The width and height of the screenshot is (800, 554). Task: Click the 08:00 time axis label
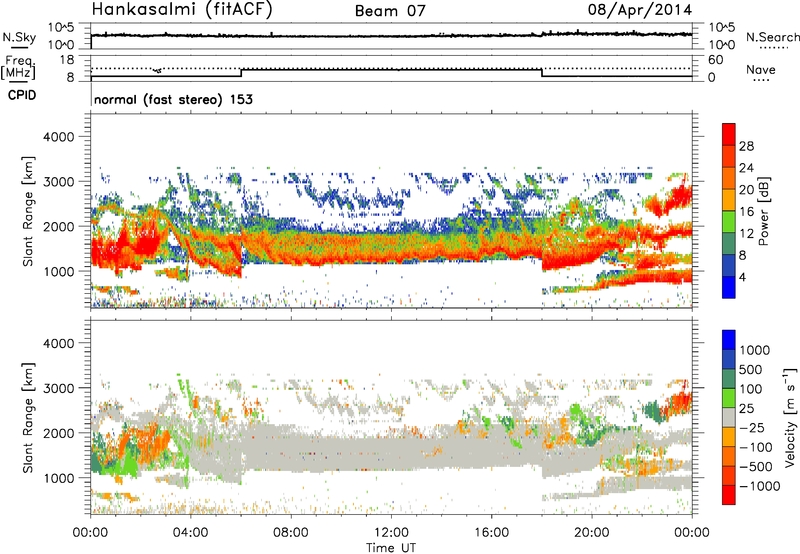291,533
